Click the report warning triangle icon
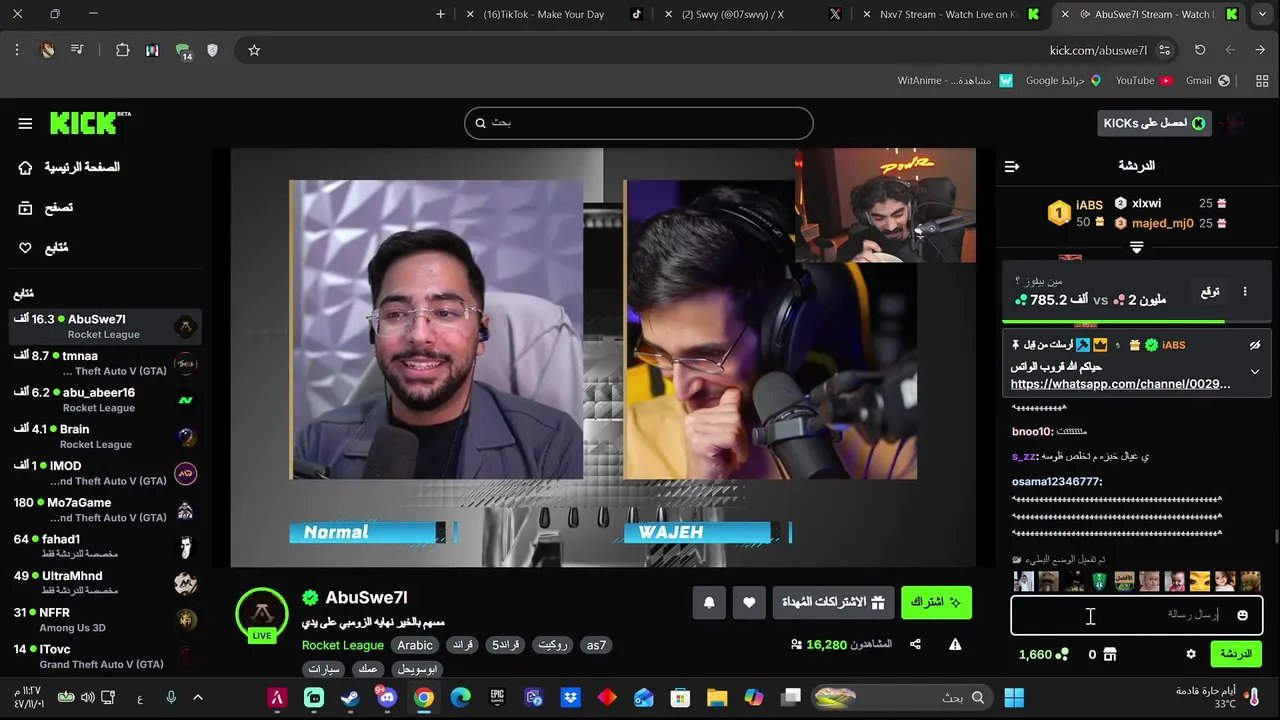The height and width of the screenshot is (720, 1280). 955,645
